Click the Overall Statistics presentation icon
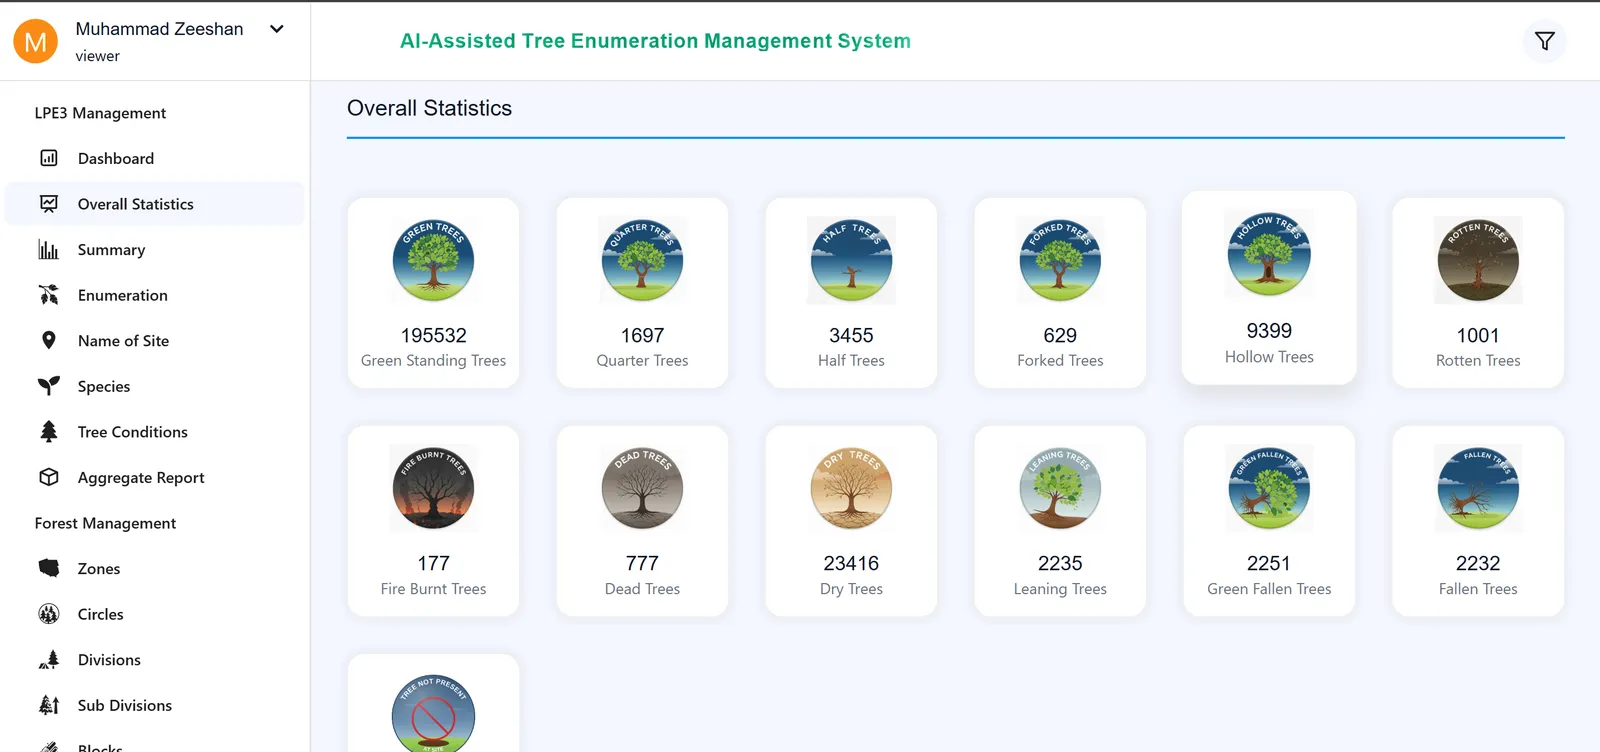This screenshot has height=752, width=1600. click(x=48, y=204)
